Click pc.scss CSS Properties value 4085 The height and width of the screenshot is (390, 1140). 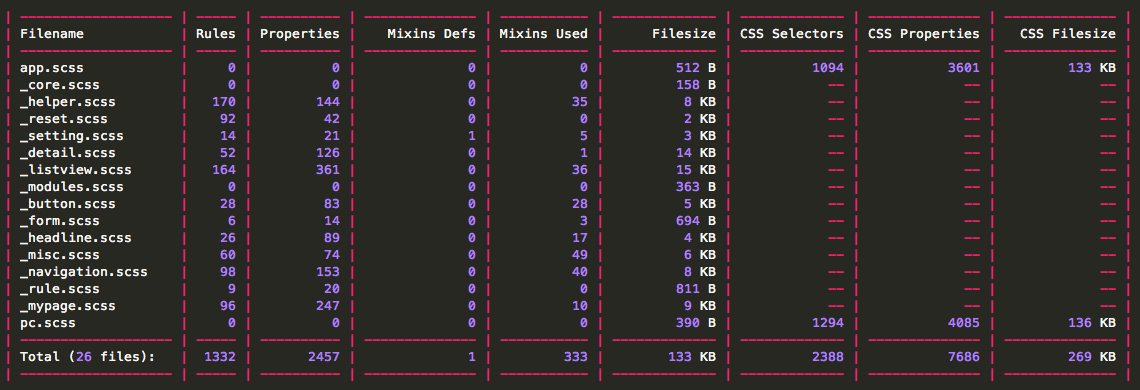click(x=963, y=322)
